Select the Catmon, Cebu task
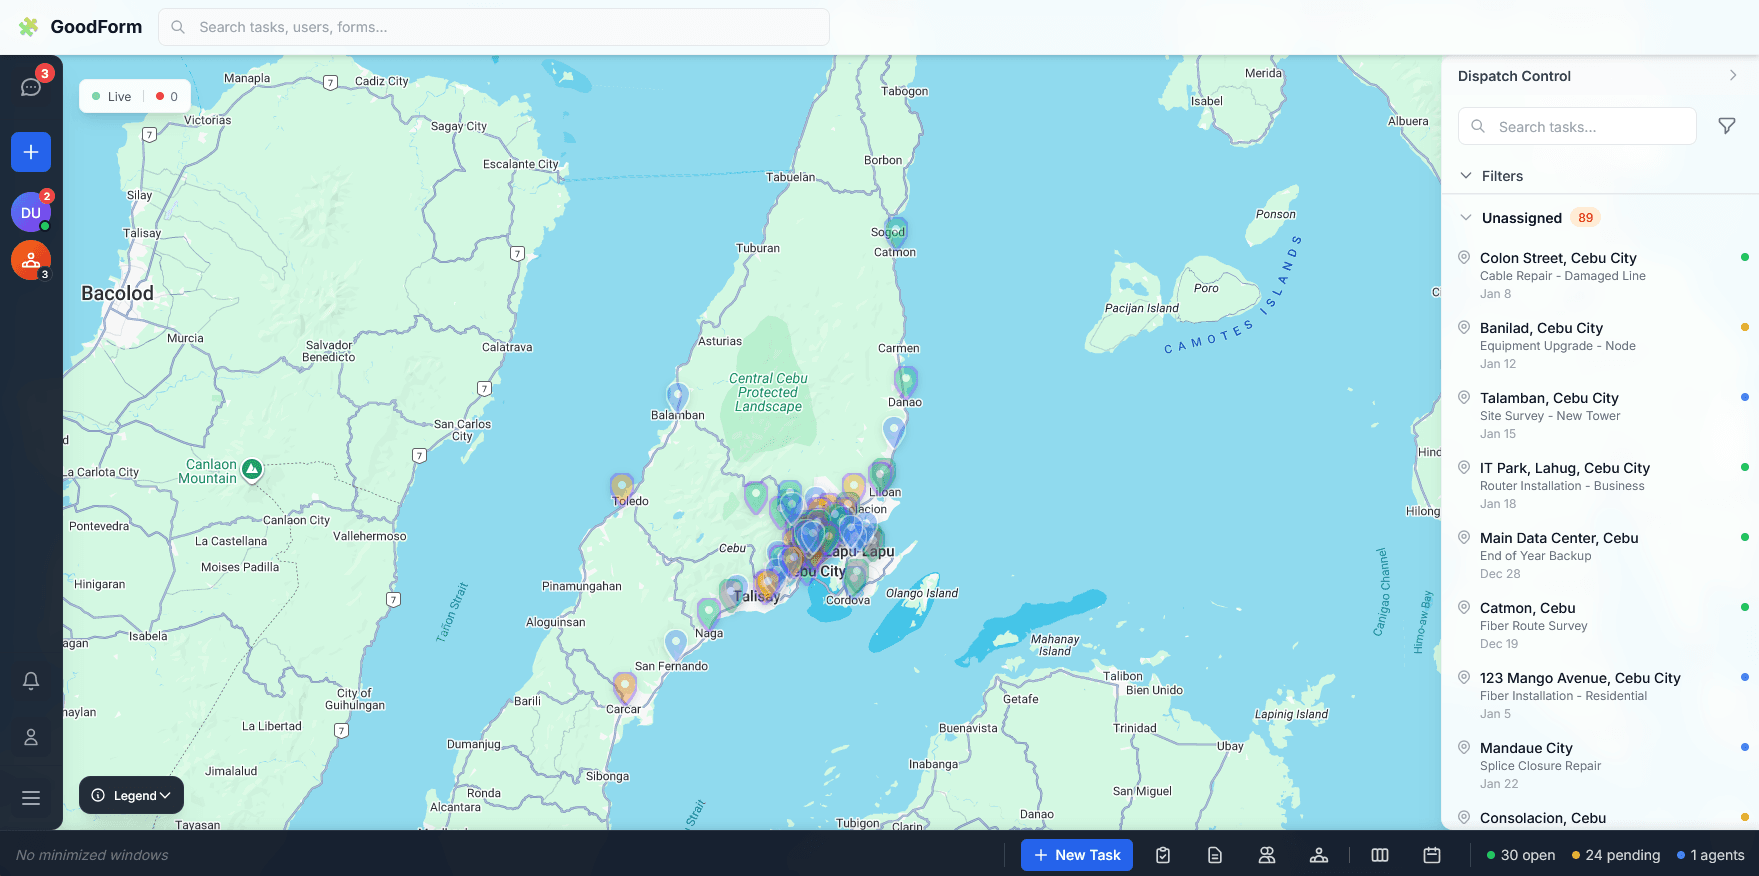 [1600, 625]
